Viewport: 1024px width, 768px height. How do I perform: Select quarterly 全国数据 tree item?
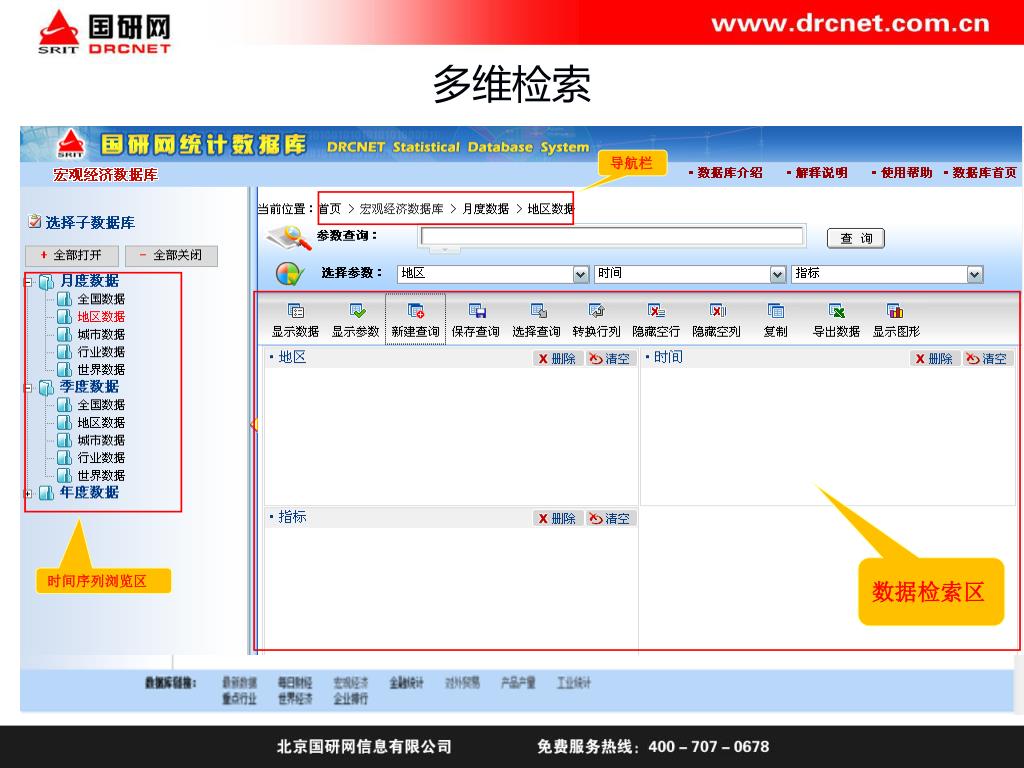[x=101, y=405]
